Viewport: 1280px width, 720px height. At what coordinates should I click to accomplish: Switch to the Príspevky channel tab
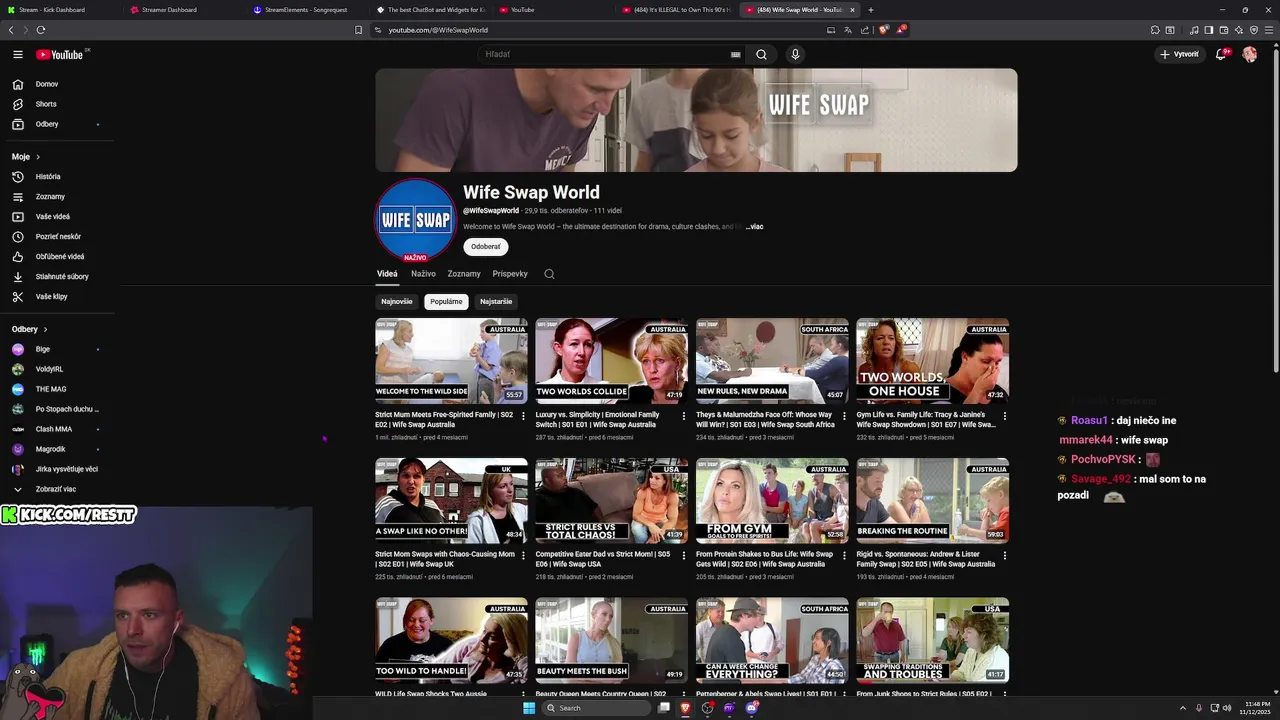[510, 274]
